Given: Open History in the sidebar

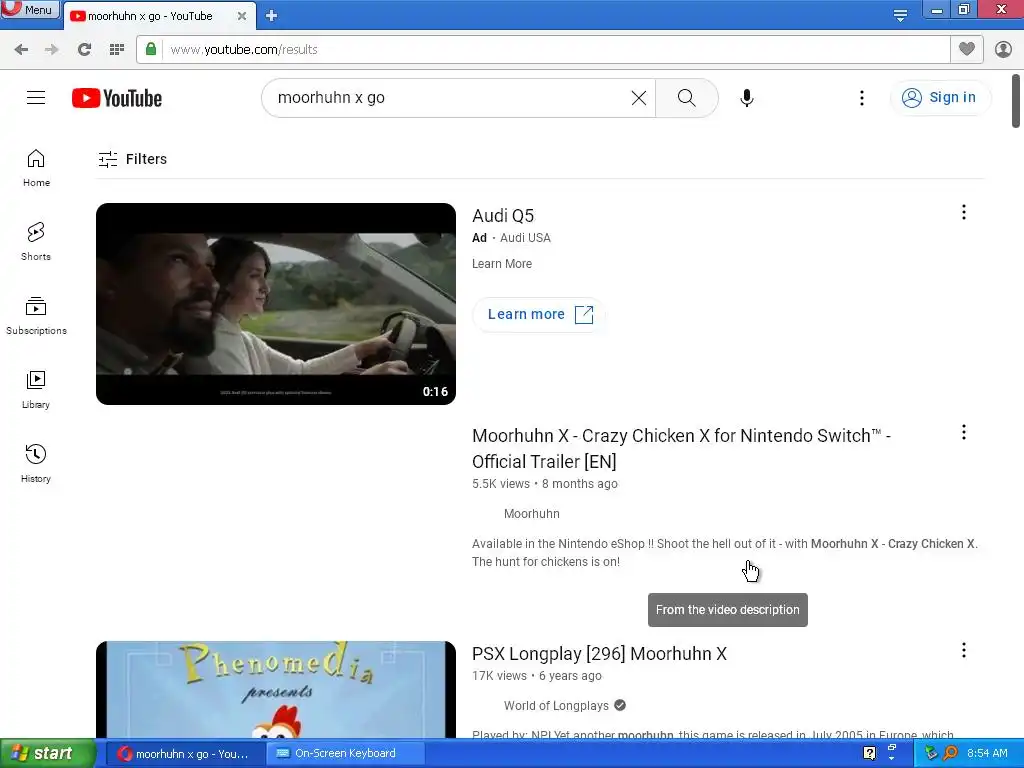Looking at the screenshot, I should click(x=36, y=464).
